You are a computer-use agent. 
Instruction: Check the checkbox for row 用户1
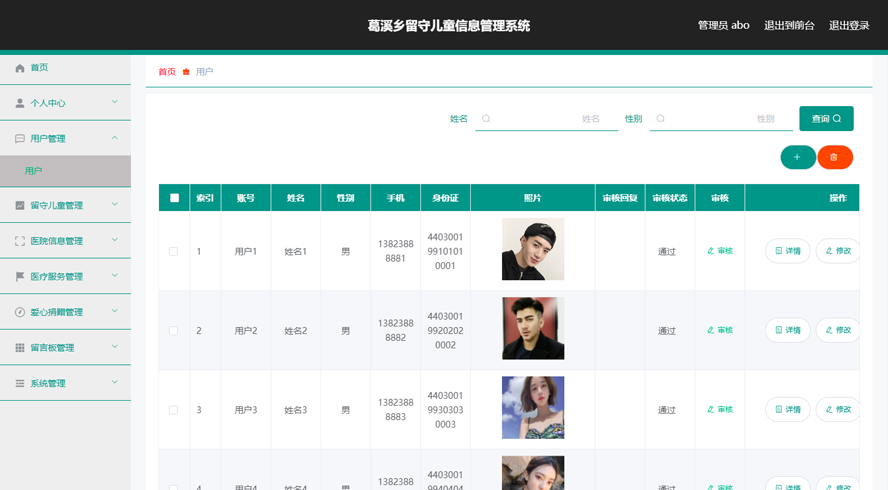[x=173, y=252]
